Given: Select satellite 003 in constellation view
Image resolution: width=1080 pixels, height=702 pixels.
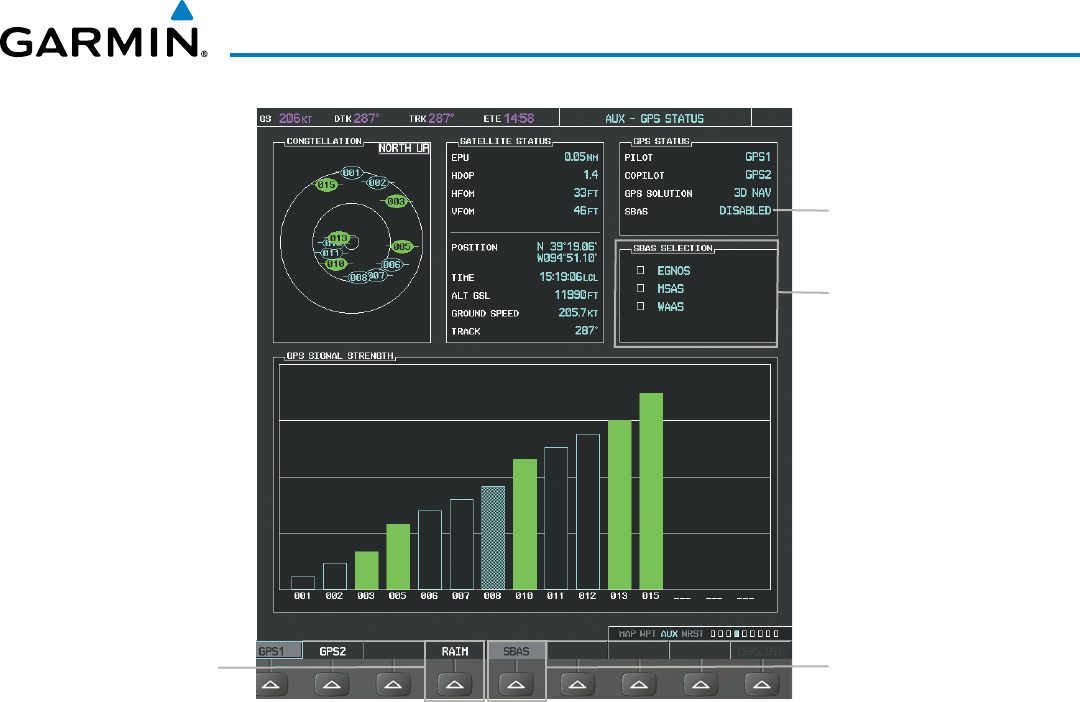Looking at the screenshot, I should 396,201.
